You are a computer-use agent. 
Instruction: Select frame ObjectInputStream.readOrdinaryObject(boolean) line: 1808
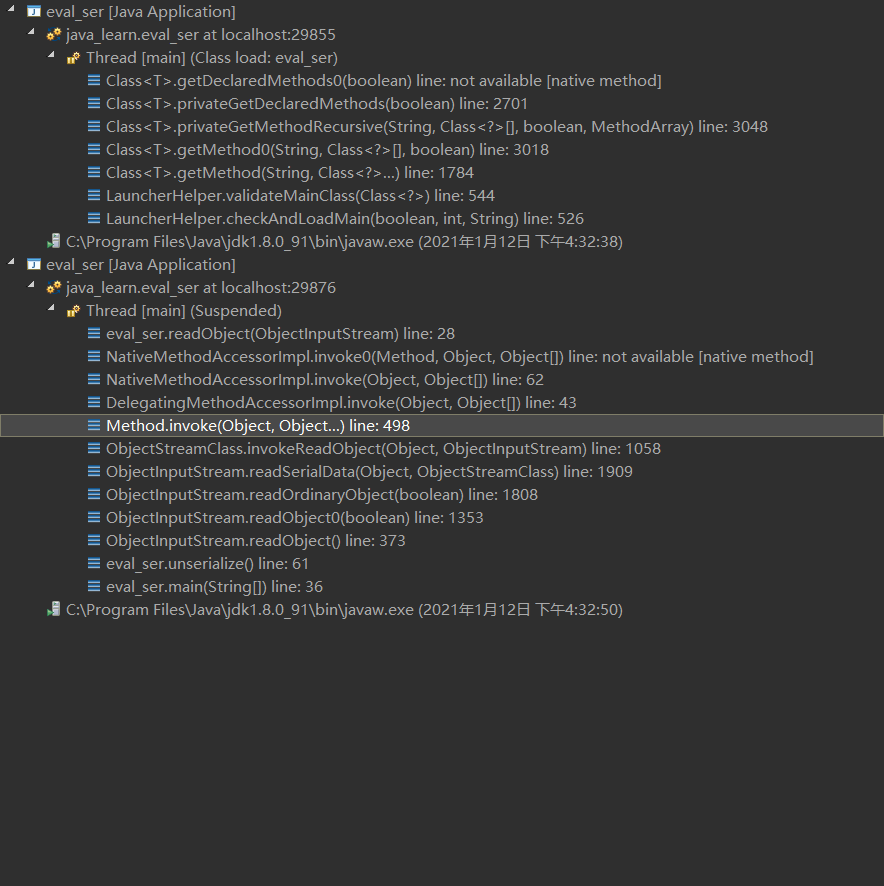tap(322, 495)
